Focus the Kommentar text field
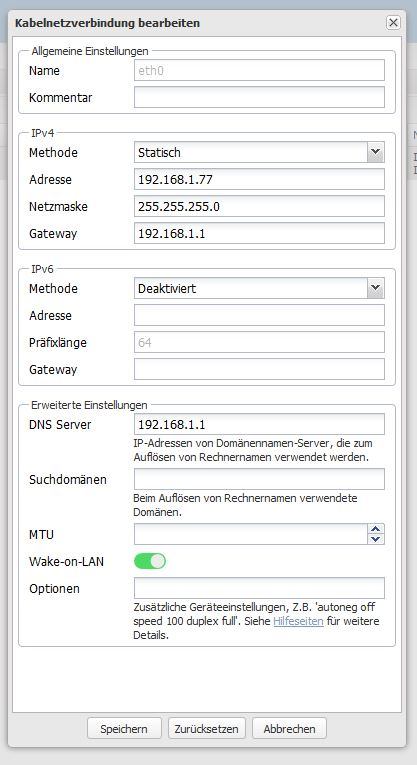The height and width of the screenshot is (765, 417). 259,97
